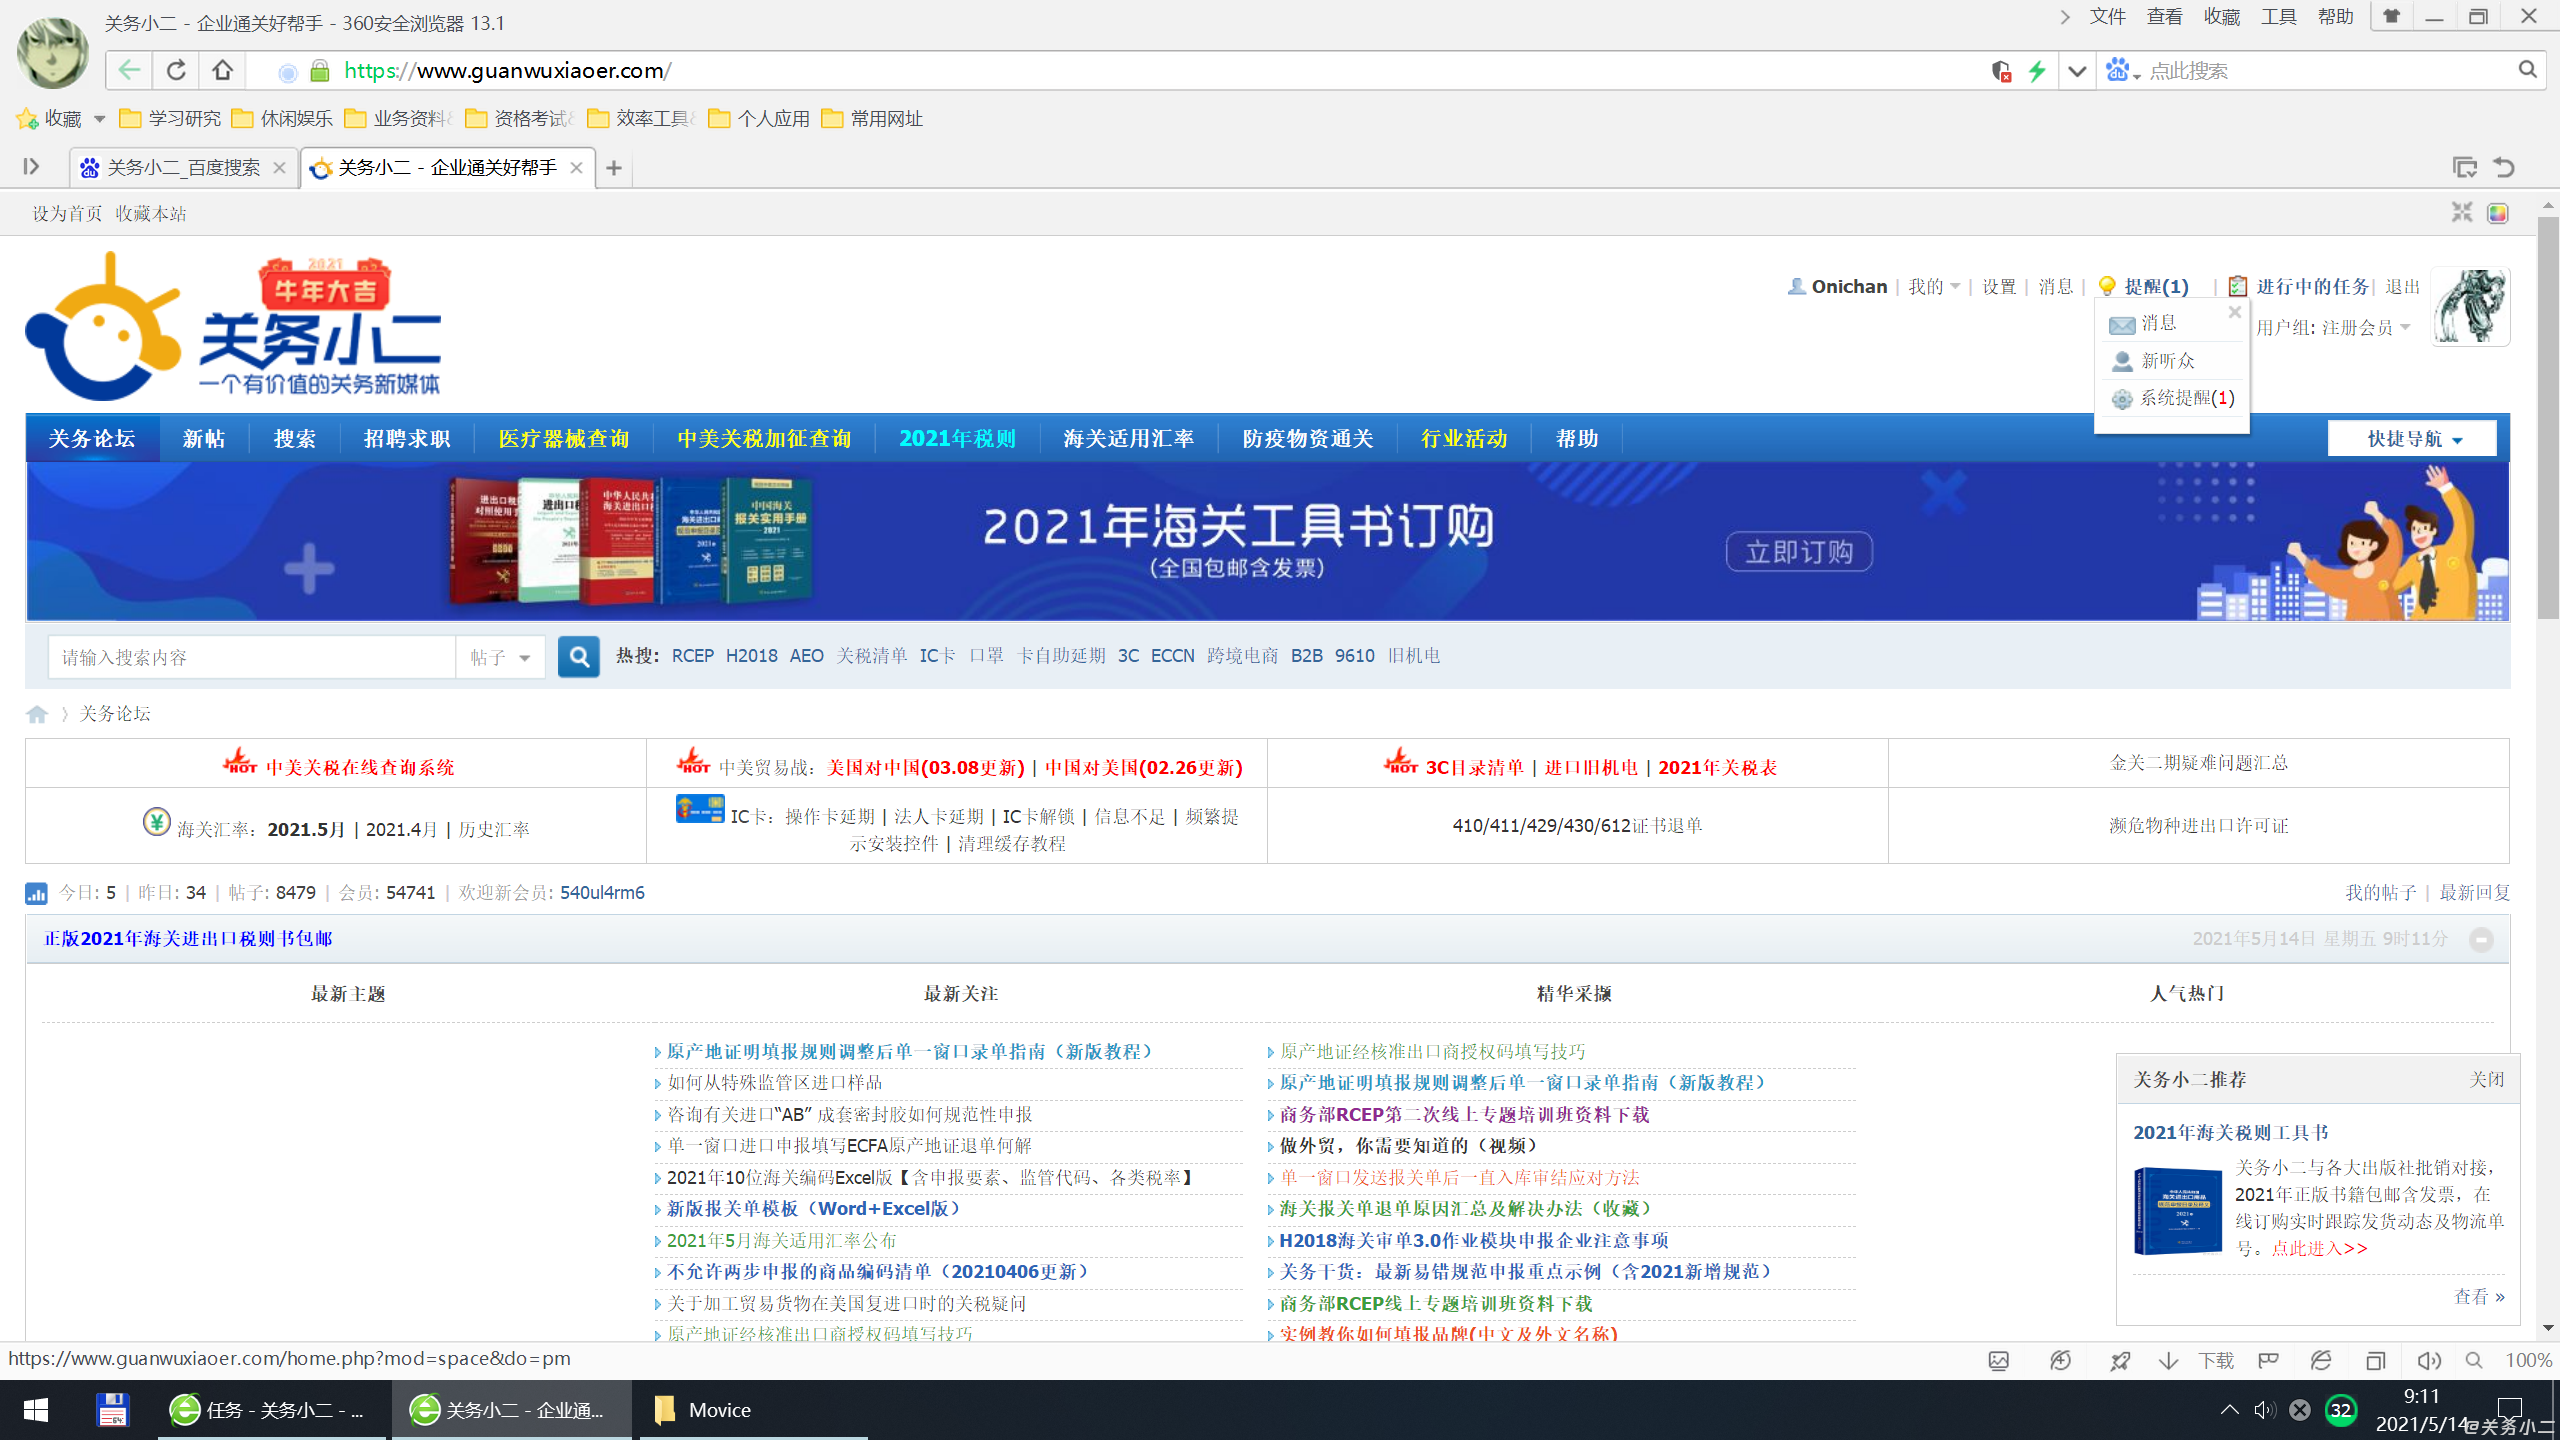The image size is (2560, 1440).
Task: Click the download arrow in status bar
Action: [2168, 1361]
